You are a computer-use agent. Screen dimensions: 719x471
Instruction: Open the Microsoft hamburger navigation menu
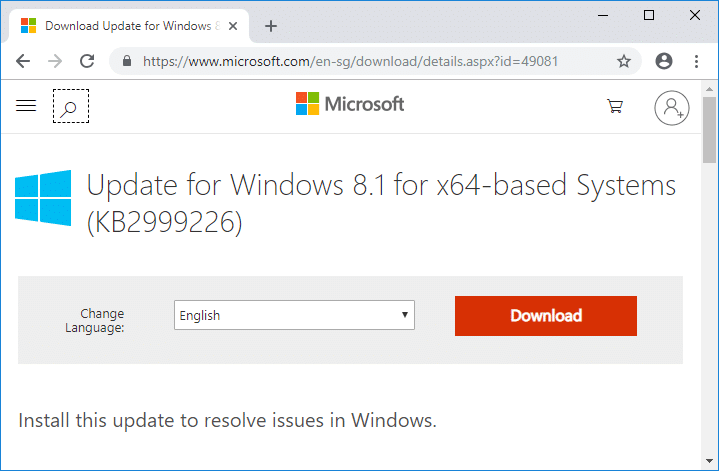pyautogui.click(x=27, y=105)
